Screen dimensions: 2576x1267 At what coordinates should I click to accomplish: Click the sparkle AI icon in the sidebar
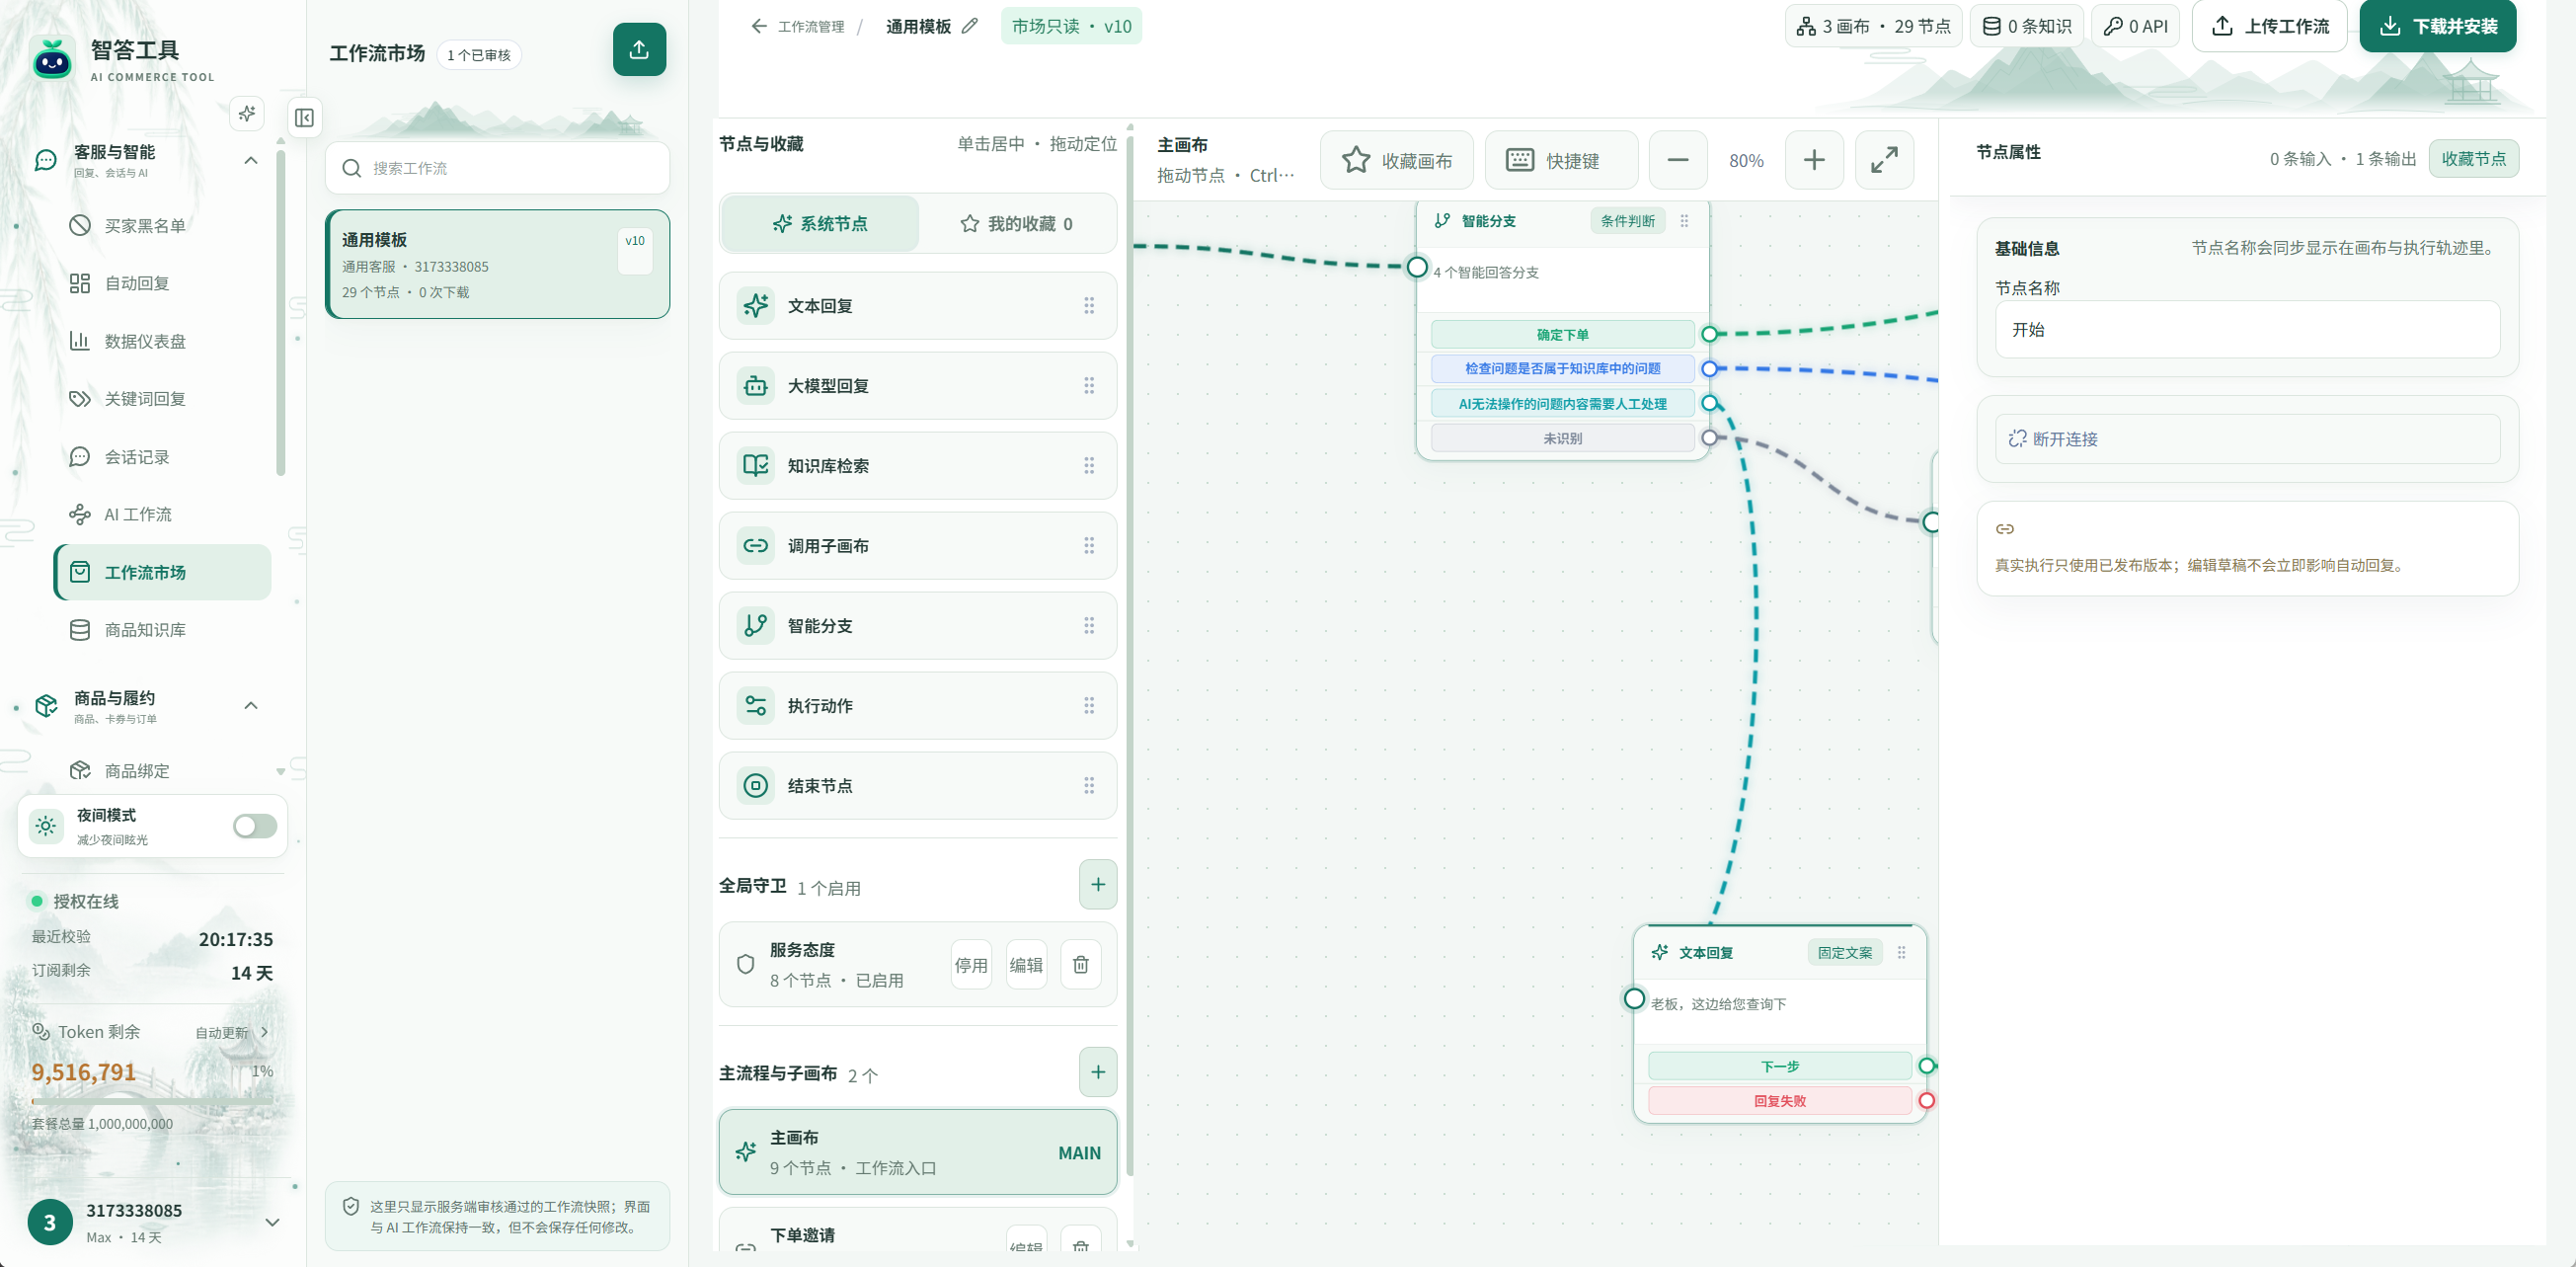[247, 113]
